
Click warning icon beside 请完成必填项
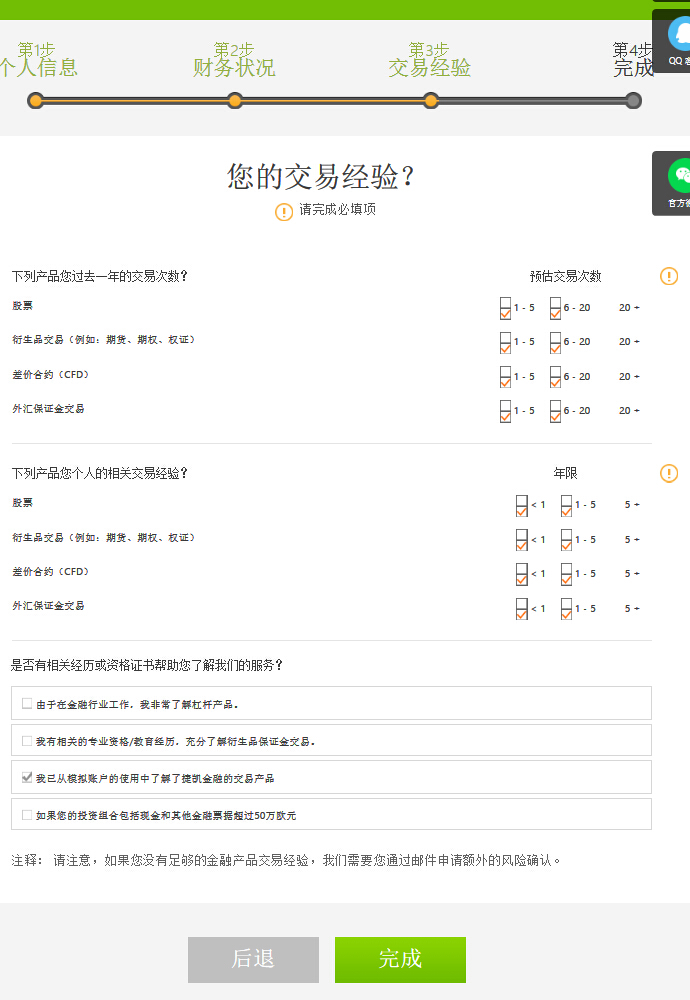(x=284, y=212)
